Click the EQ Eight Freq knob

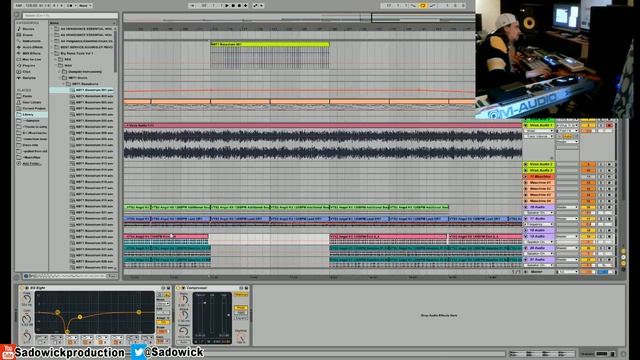[x=27, y=299]
